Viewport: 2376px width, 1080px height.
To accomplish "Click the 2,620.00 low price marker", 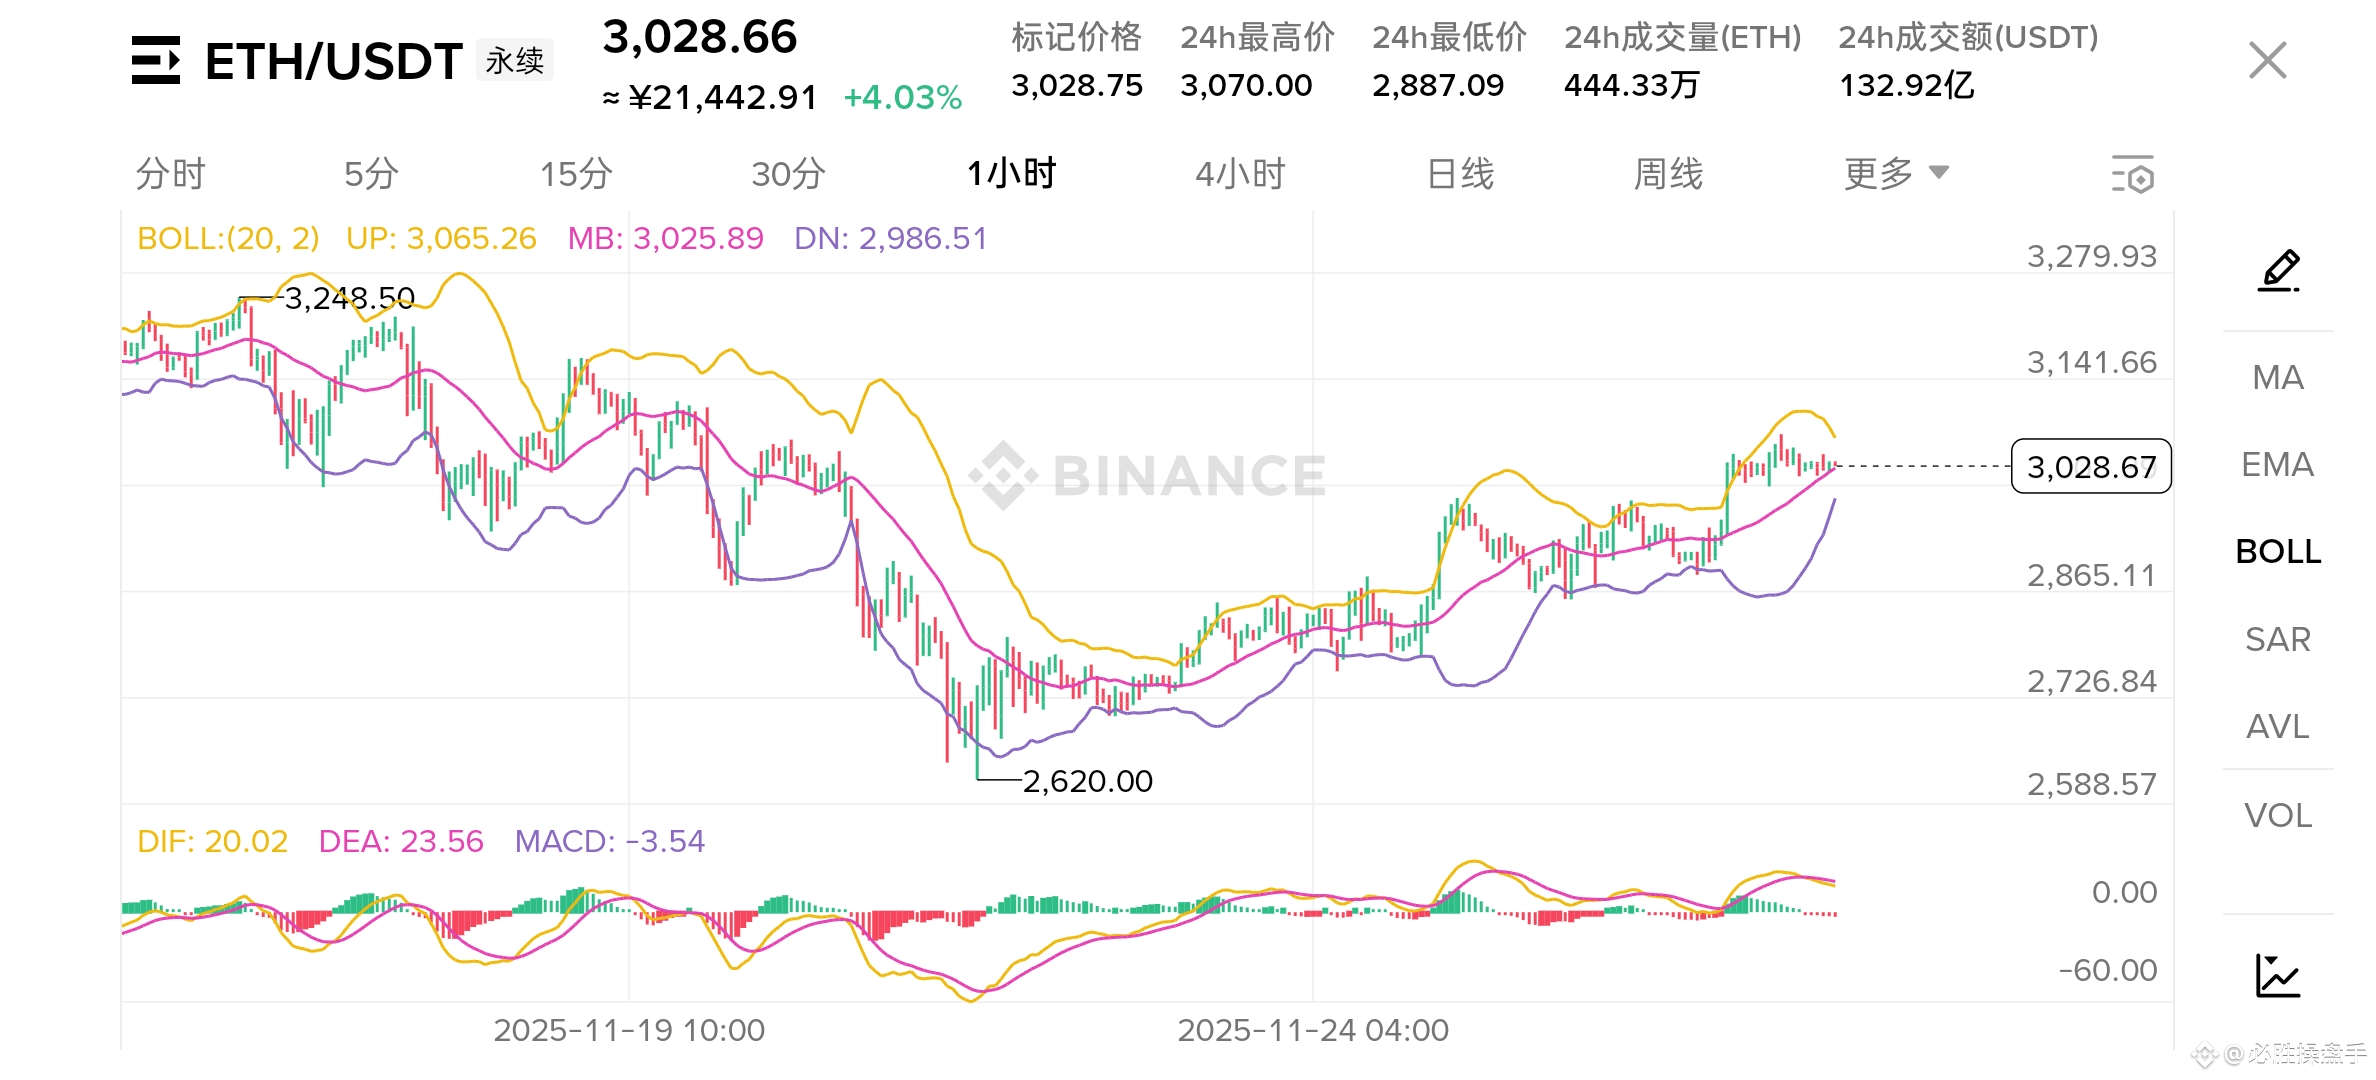I will 1087,781.
